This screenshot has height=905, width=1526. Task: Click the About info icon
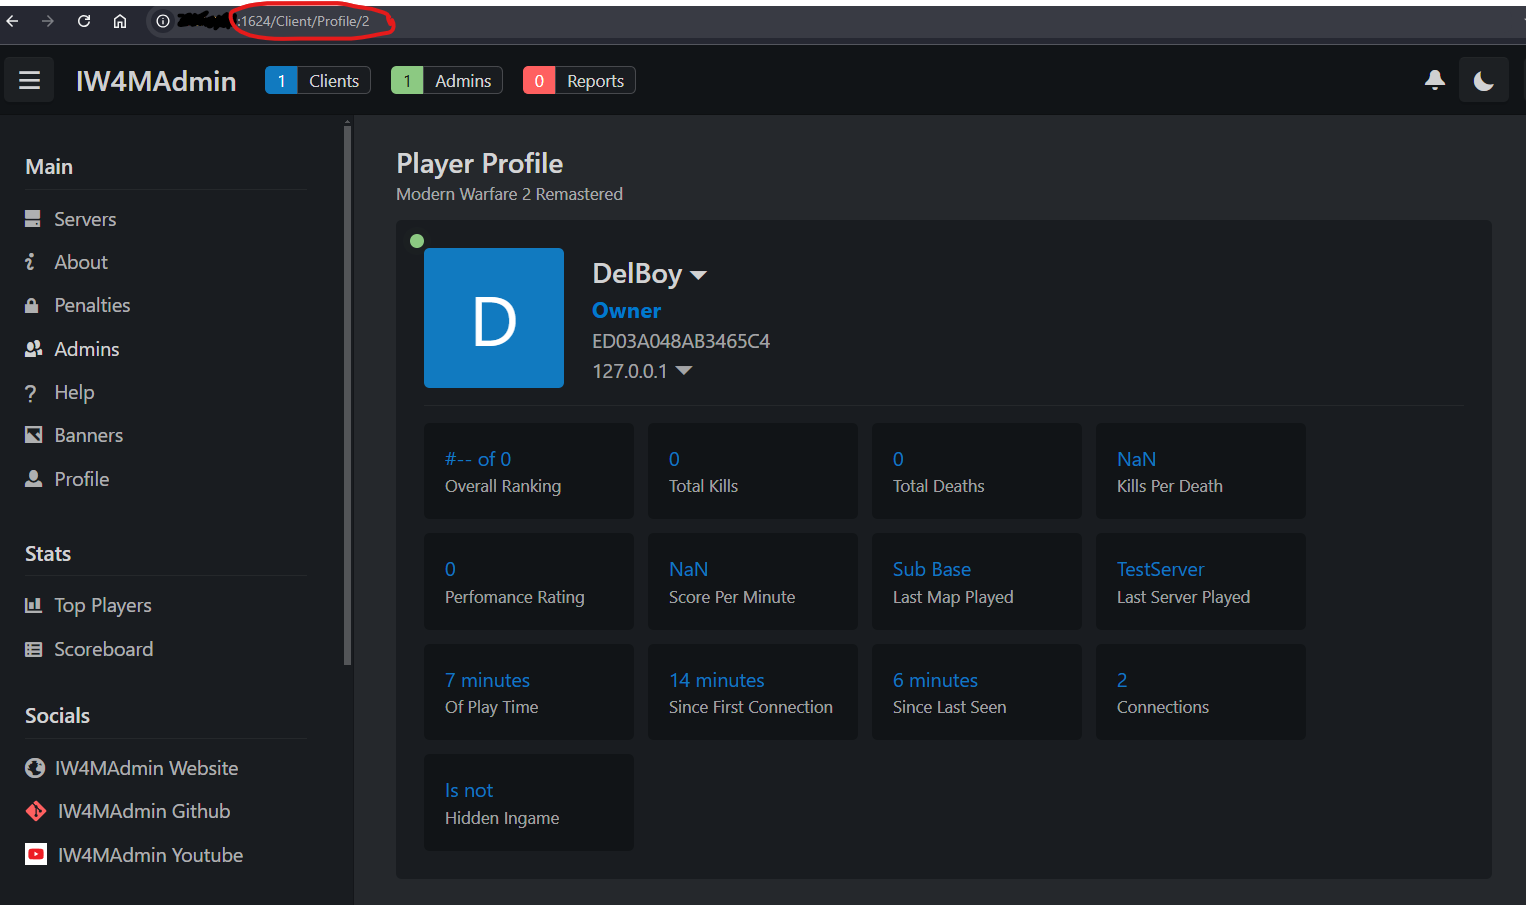pyautogui.click(x=30, y=262)
